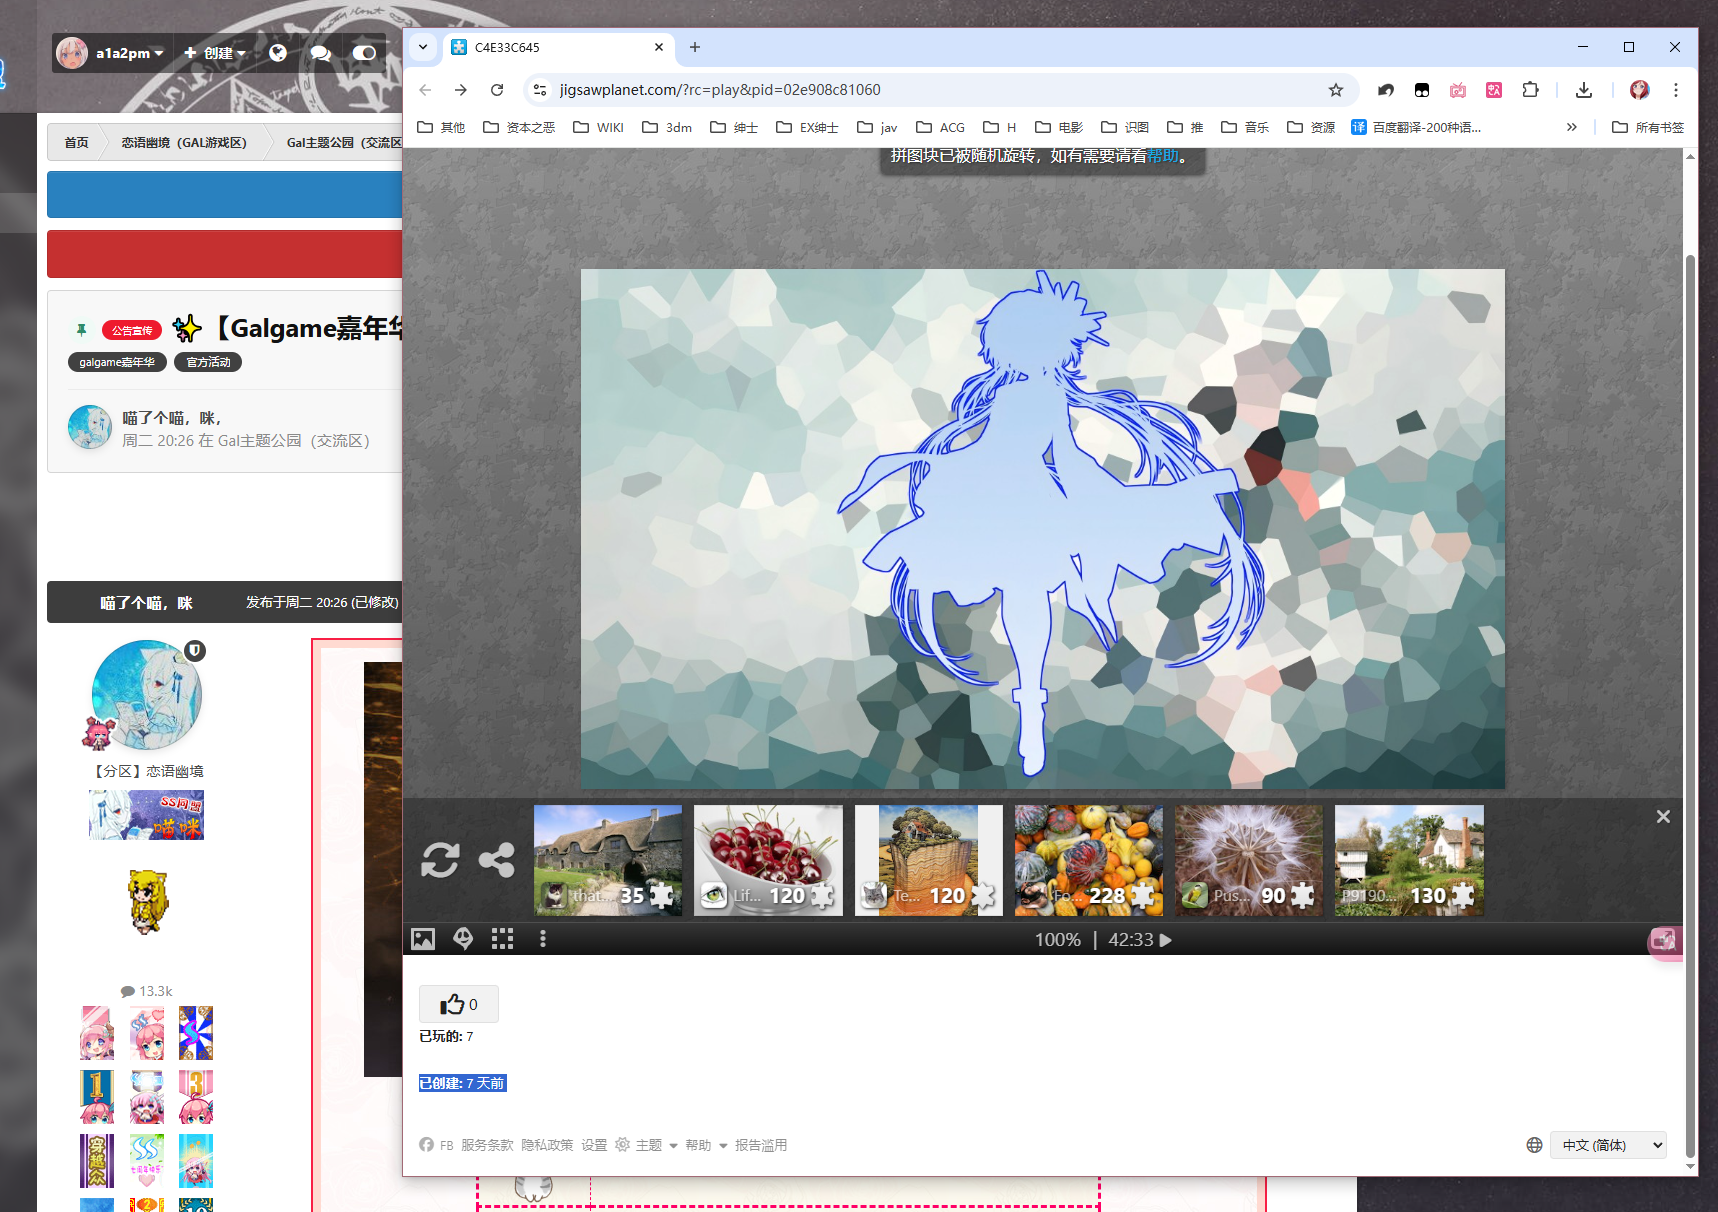Open the 228-piece gourds puzzle thumbnail
The image size is (1718, 1212).
coord(1089,860)
